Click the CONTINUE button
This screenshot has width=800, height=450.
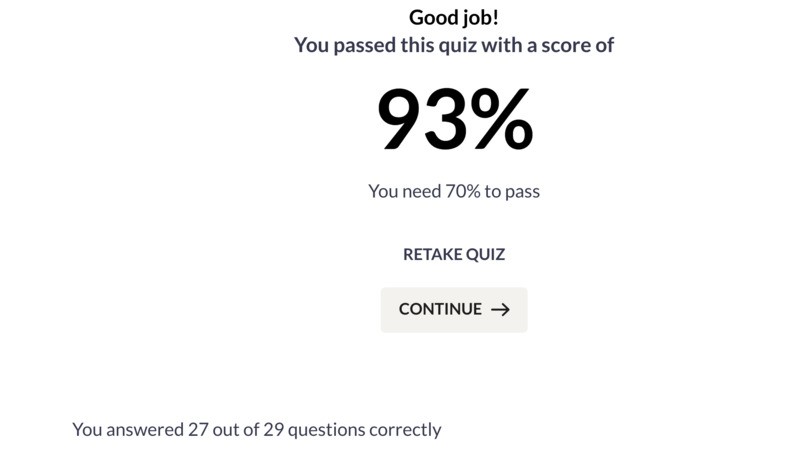click(x=454, y=310)
